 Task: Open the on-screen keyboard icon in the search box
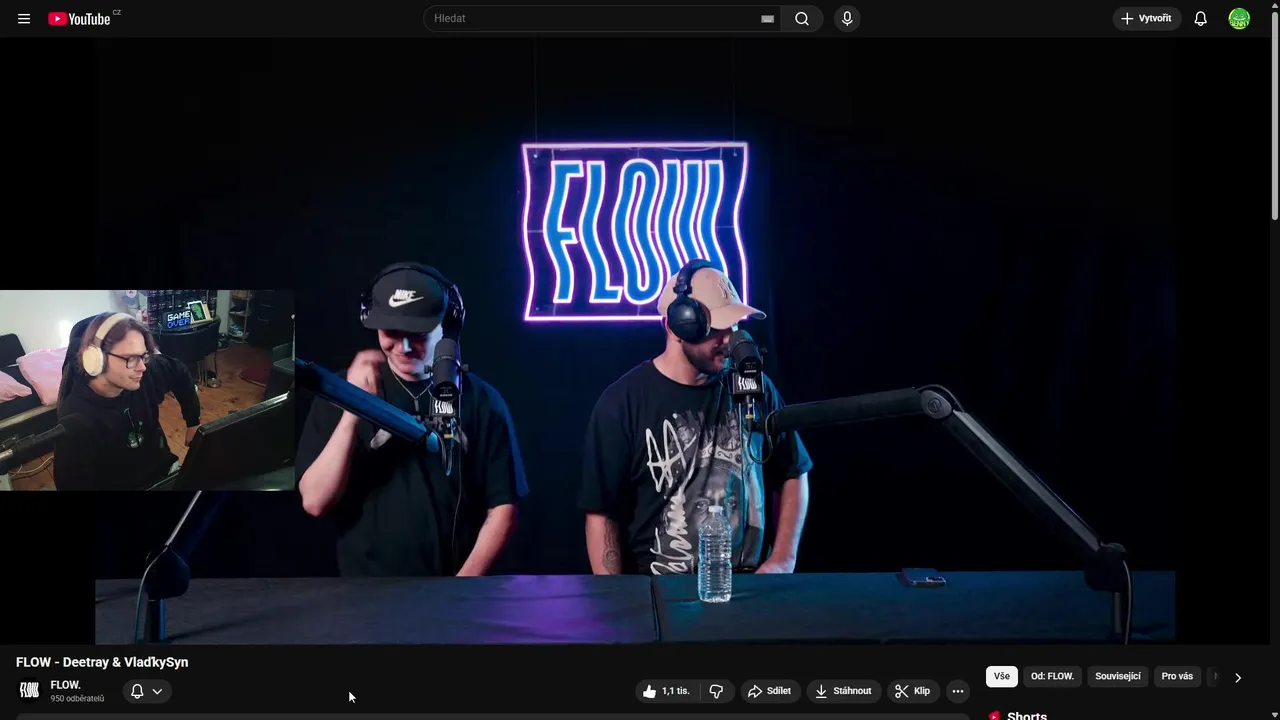point(767,19)
